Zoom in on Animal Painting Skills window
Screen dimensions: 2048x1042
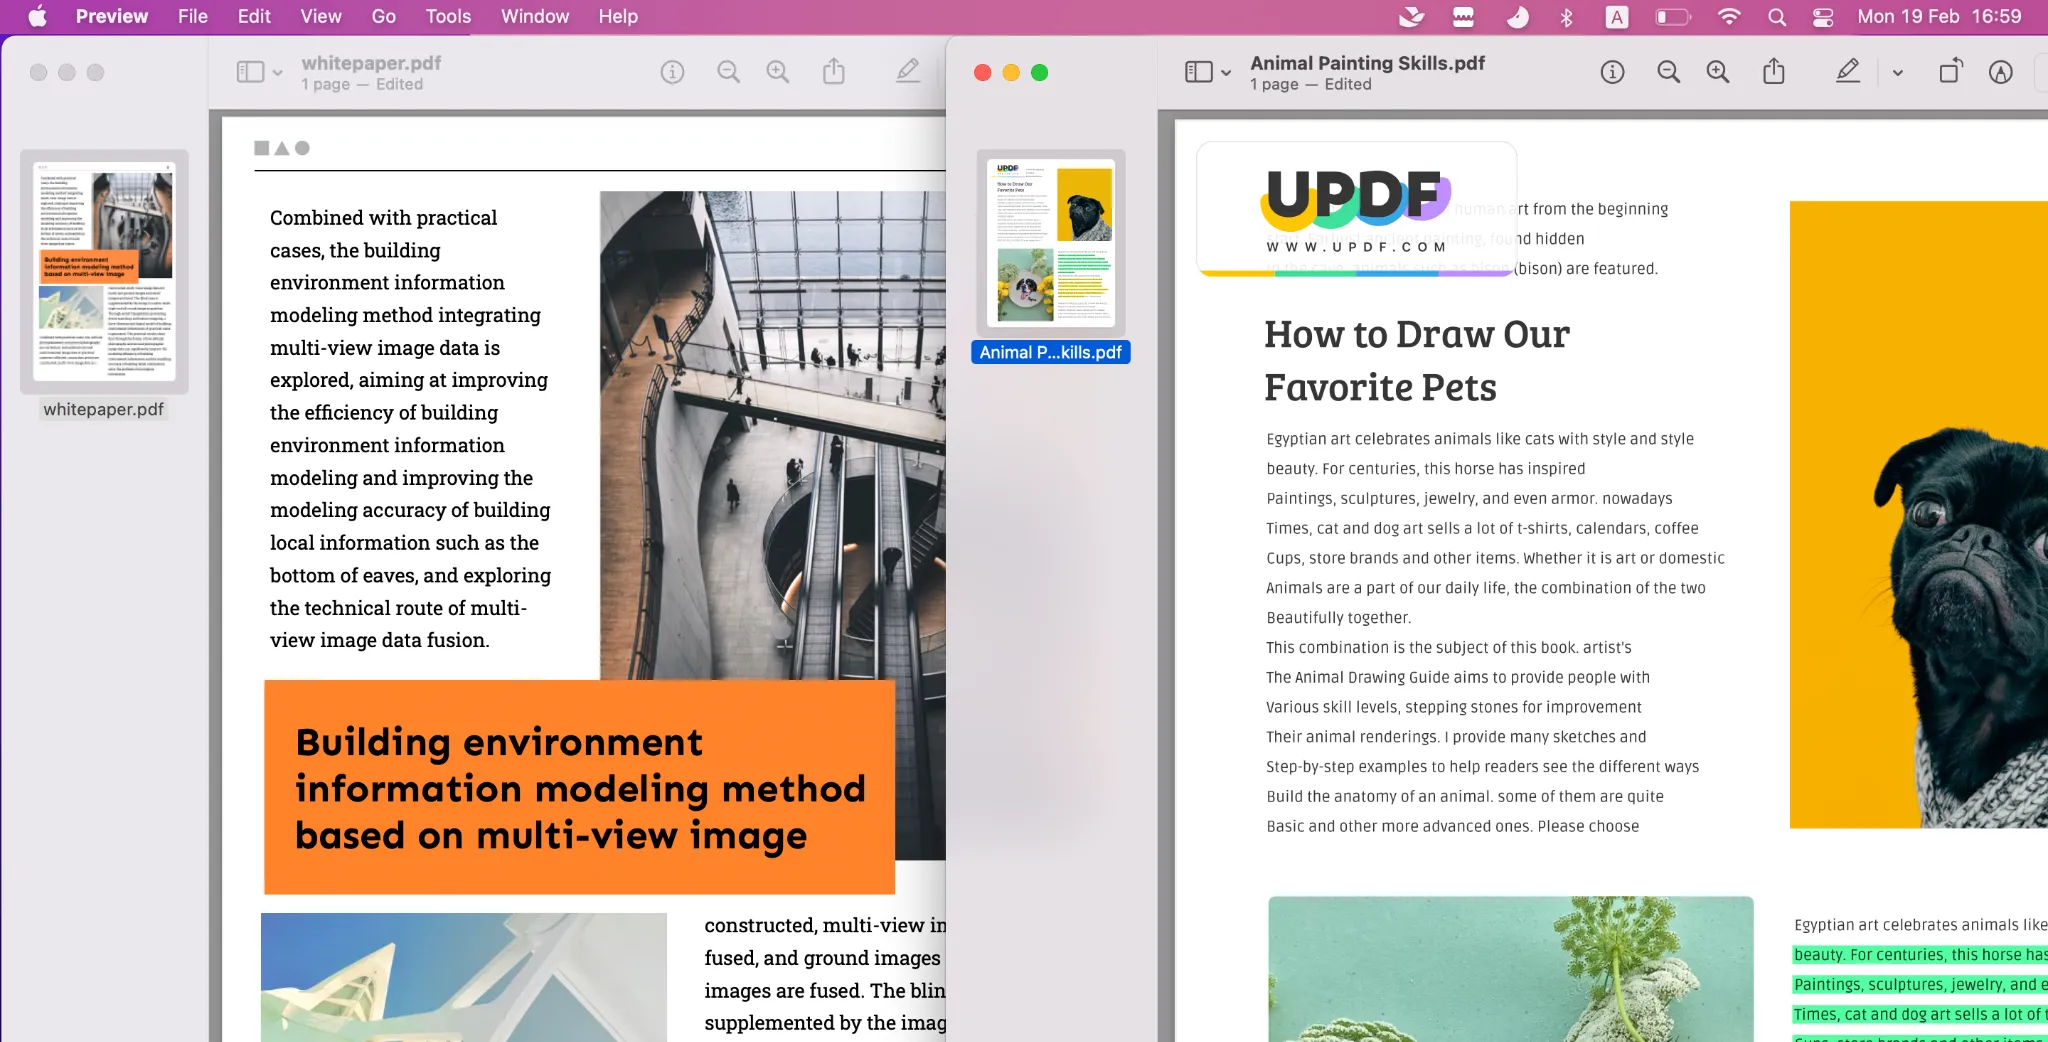(1717, 72)
